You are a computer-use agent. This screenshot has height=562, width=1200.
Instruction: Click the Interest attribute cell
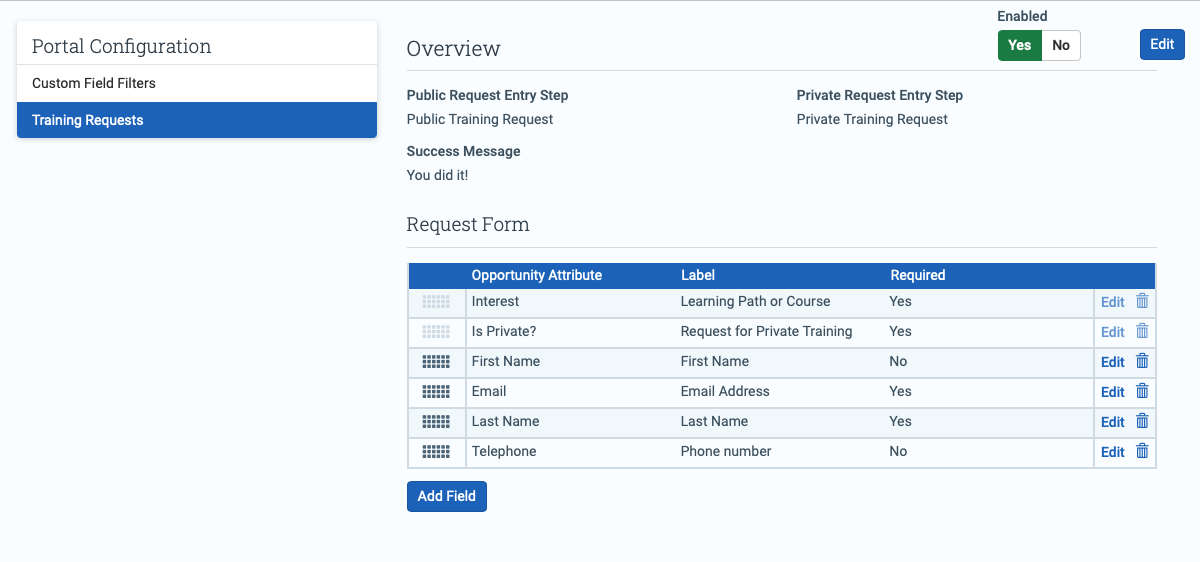pyautogui.click(x=496, y=301)
